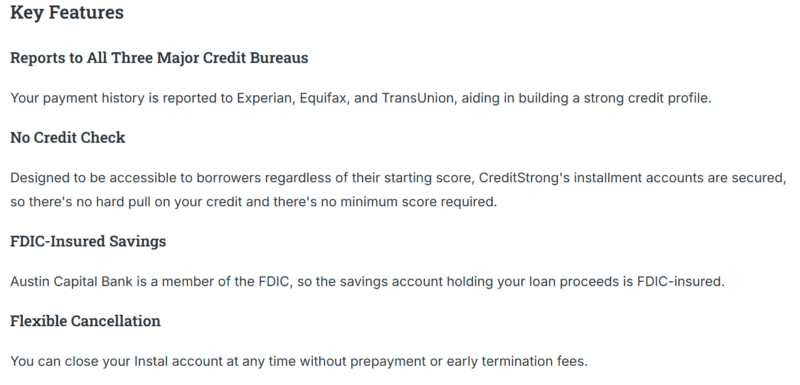Screen dimensions: 800x385
Task: Click the Key Features heading
Action: (67, 13)
